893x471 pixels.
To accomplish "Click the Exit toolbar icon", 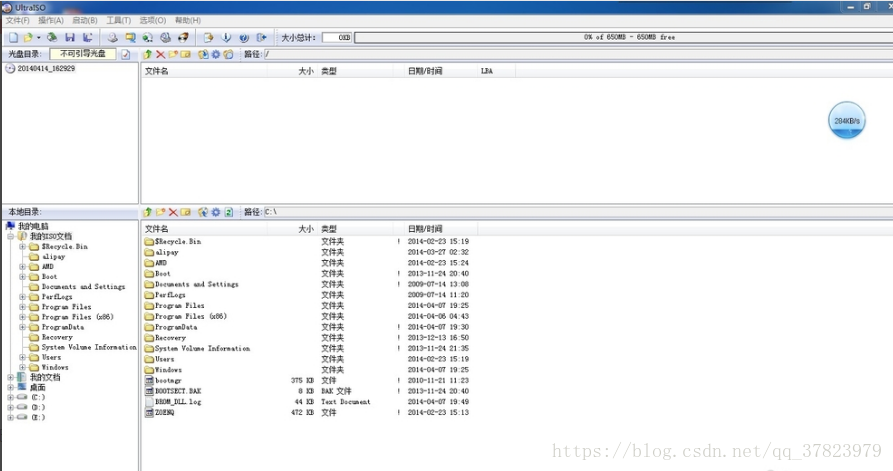I will (261, 38).
